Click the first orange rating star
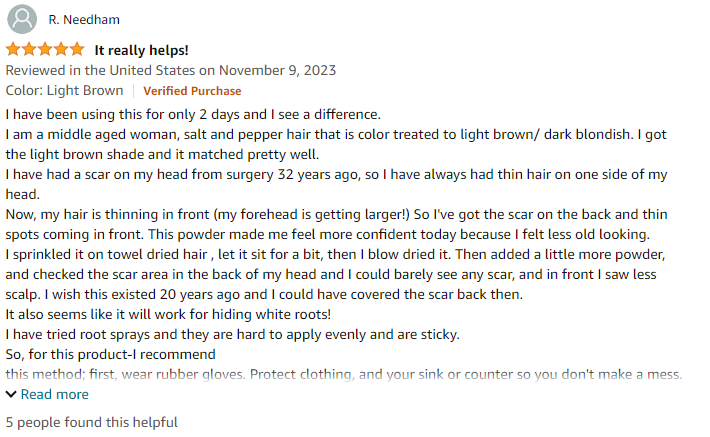 (x=13, y=49)
